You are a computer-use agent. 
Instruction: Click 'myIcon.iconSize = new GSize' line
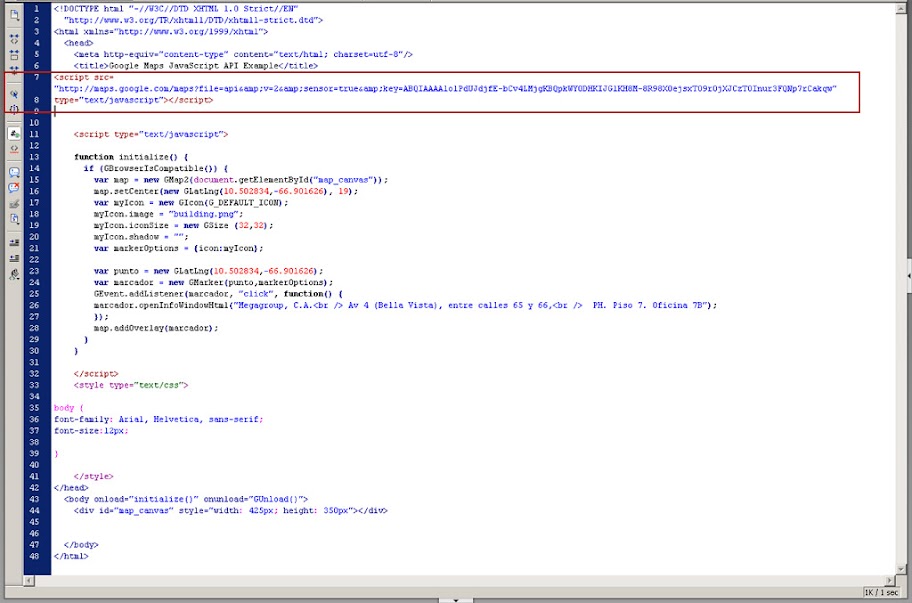coord(183,226)
